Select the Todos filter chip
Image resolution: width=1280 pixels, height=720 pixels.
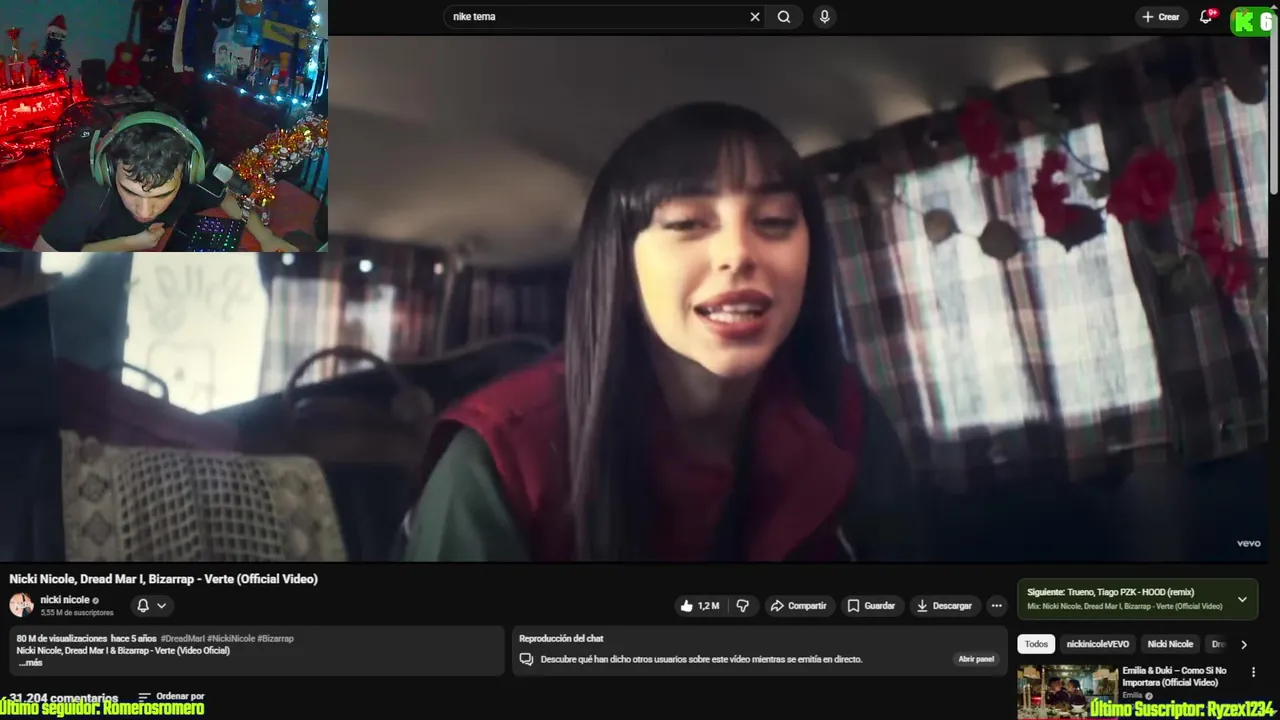tap(1036, 644)
